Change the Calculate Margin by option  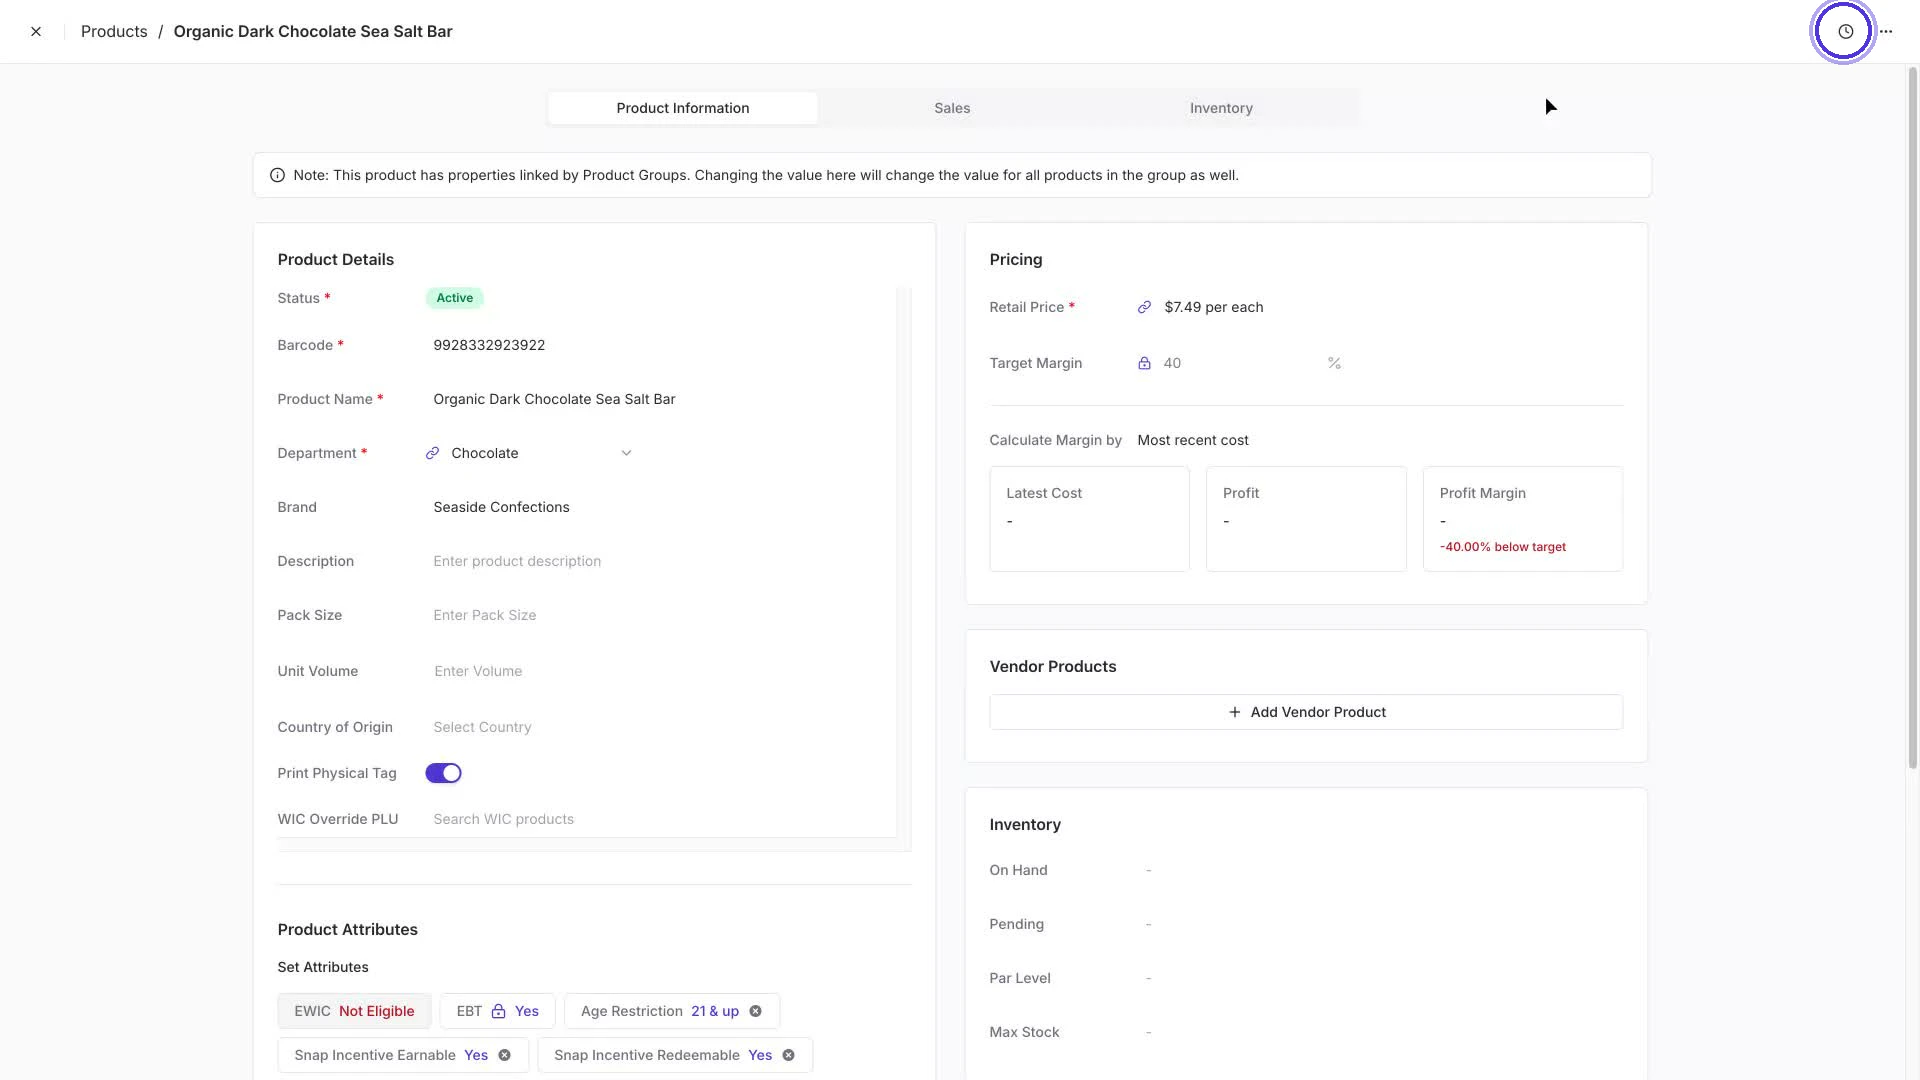click(1193, 440)
